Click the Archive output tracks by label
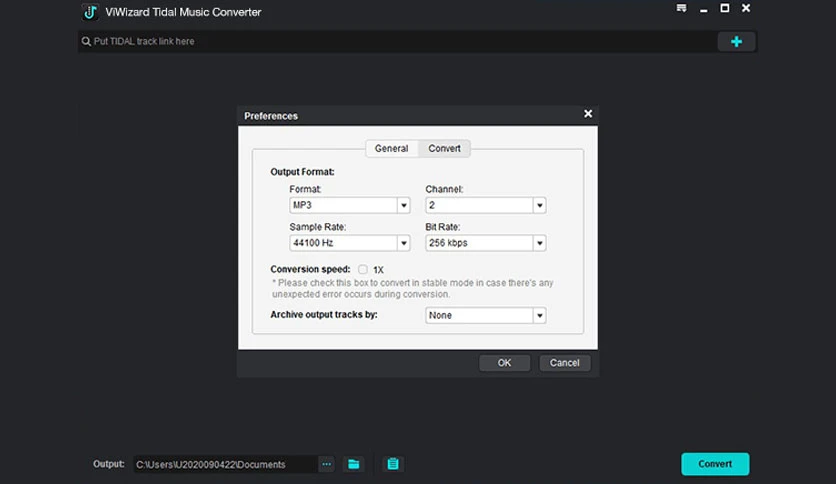Image resolution: width=836 pixels, height=484 pixels. (324, 314)
